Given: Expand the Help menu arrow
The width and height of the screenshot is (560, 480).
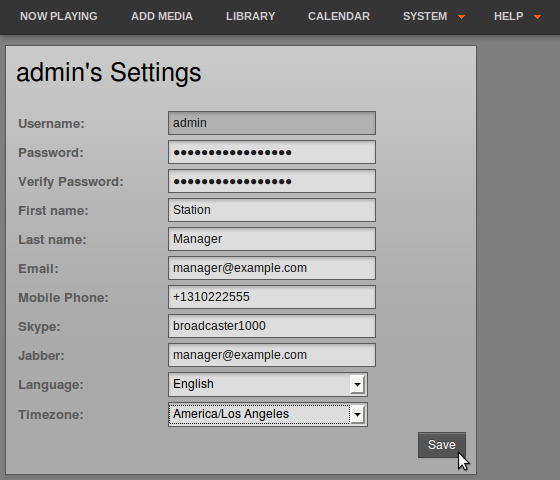Looking at the screenshot, I should coord(537,17).
